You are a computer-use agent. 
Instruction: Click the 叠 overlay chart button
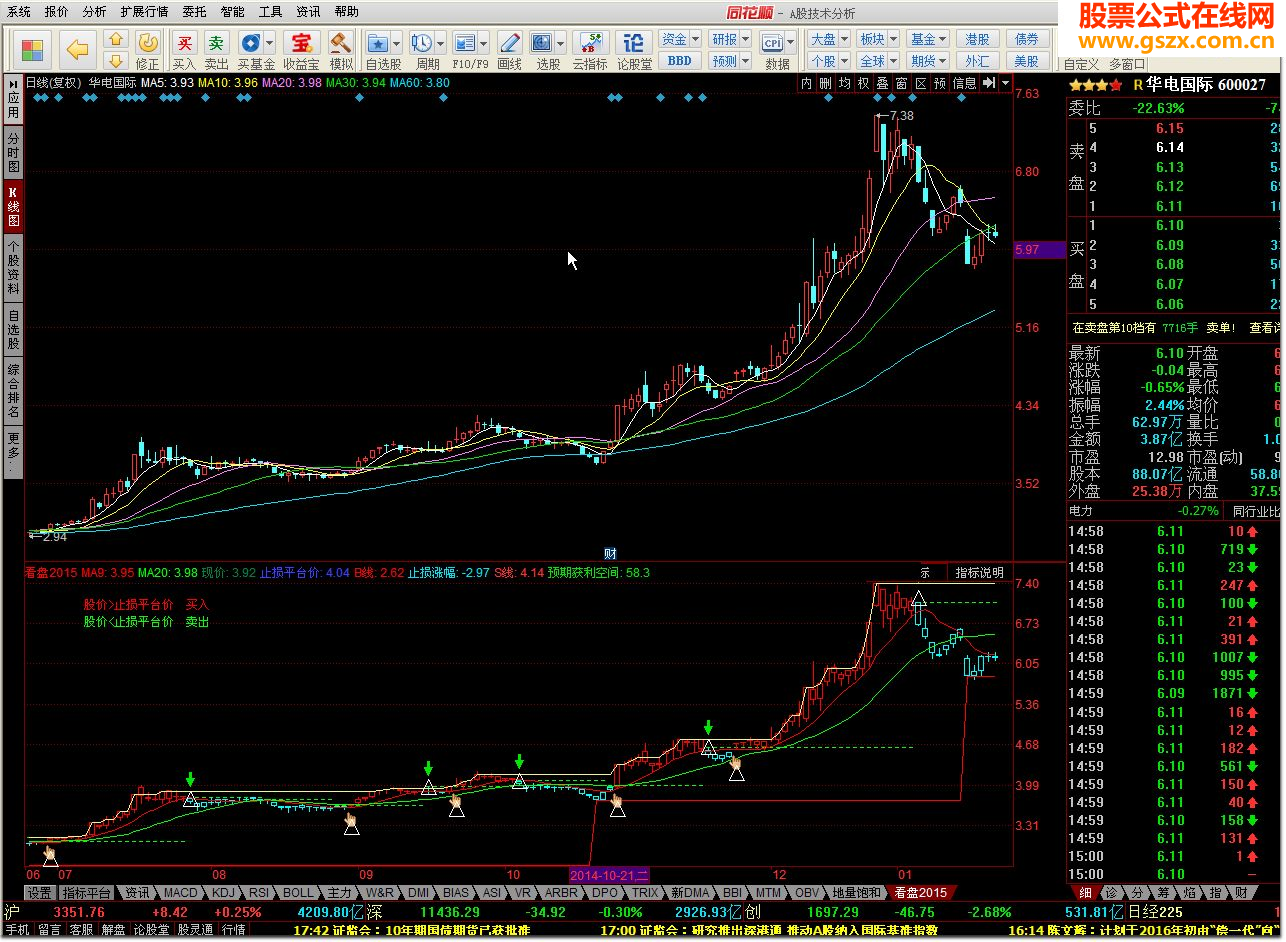point(882,84)
